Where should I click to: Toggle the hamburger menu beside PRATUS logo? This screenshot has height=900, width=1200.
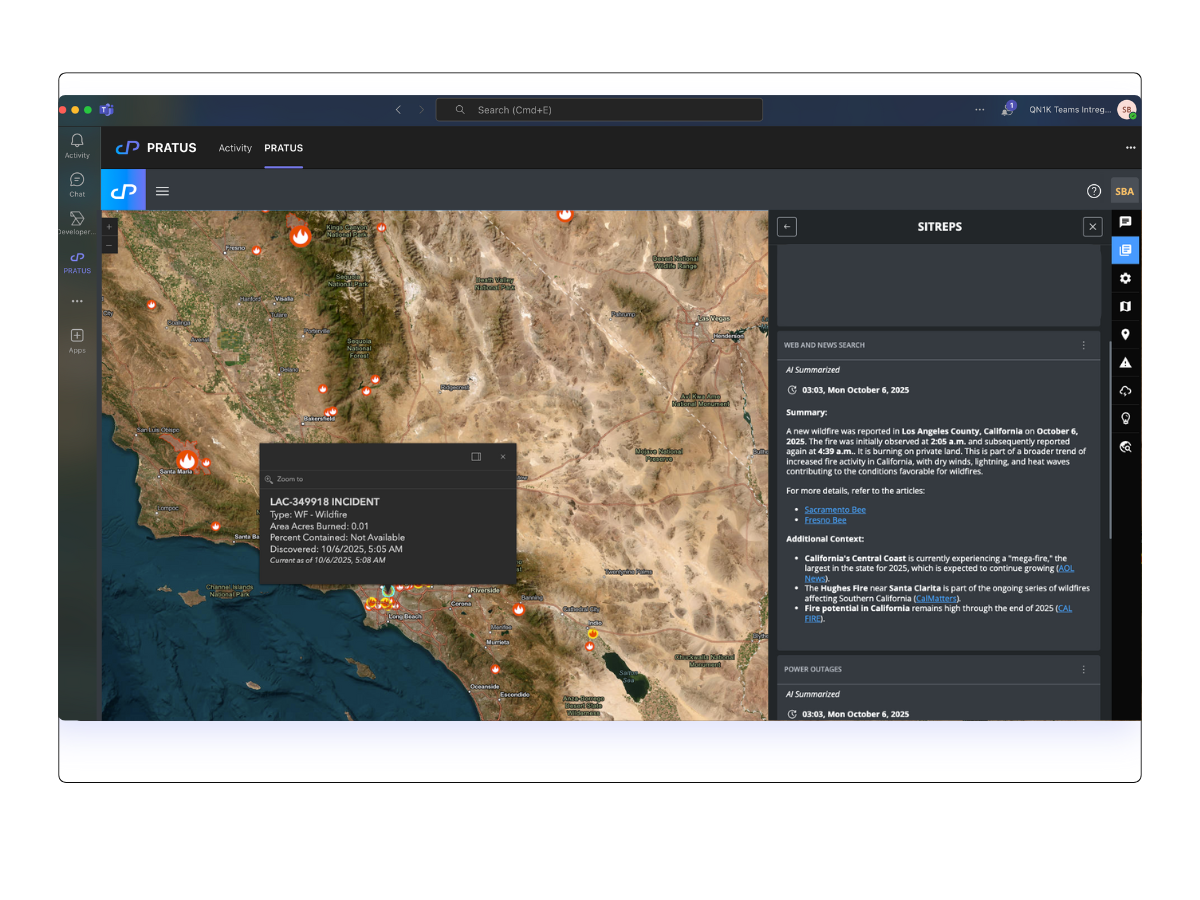click(162, 191)
